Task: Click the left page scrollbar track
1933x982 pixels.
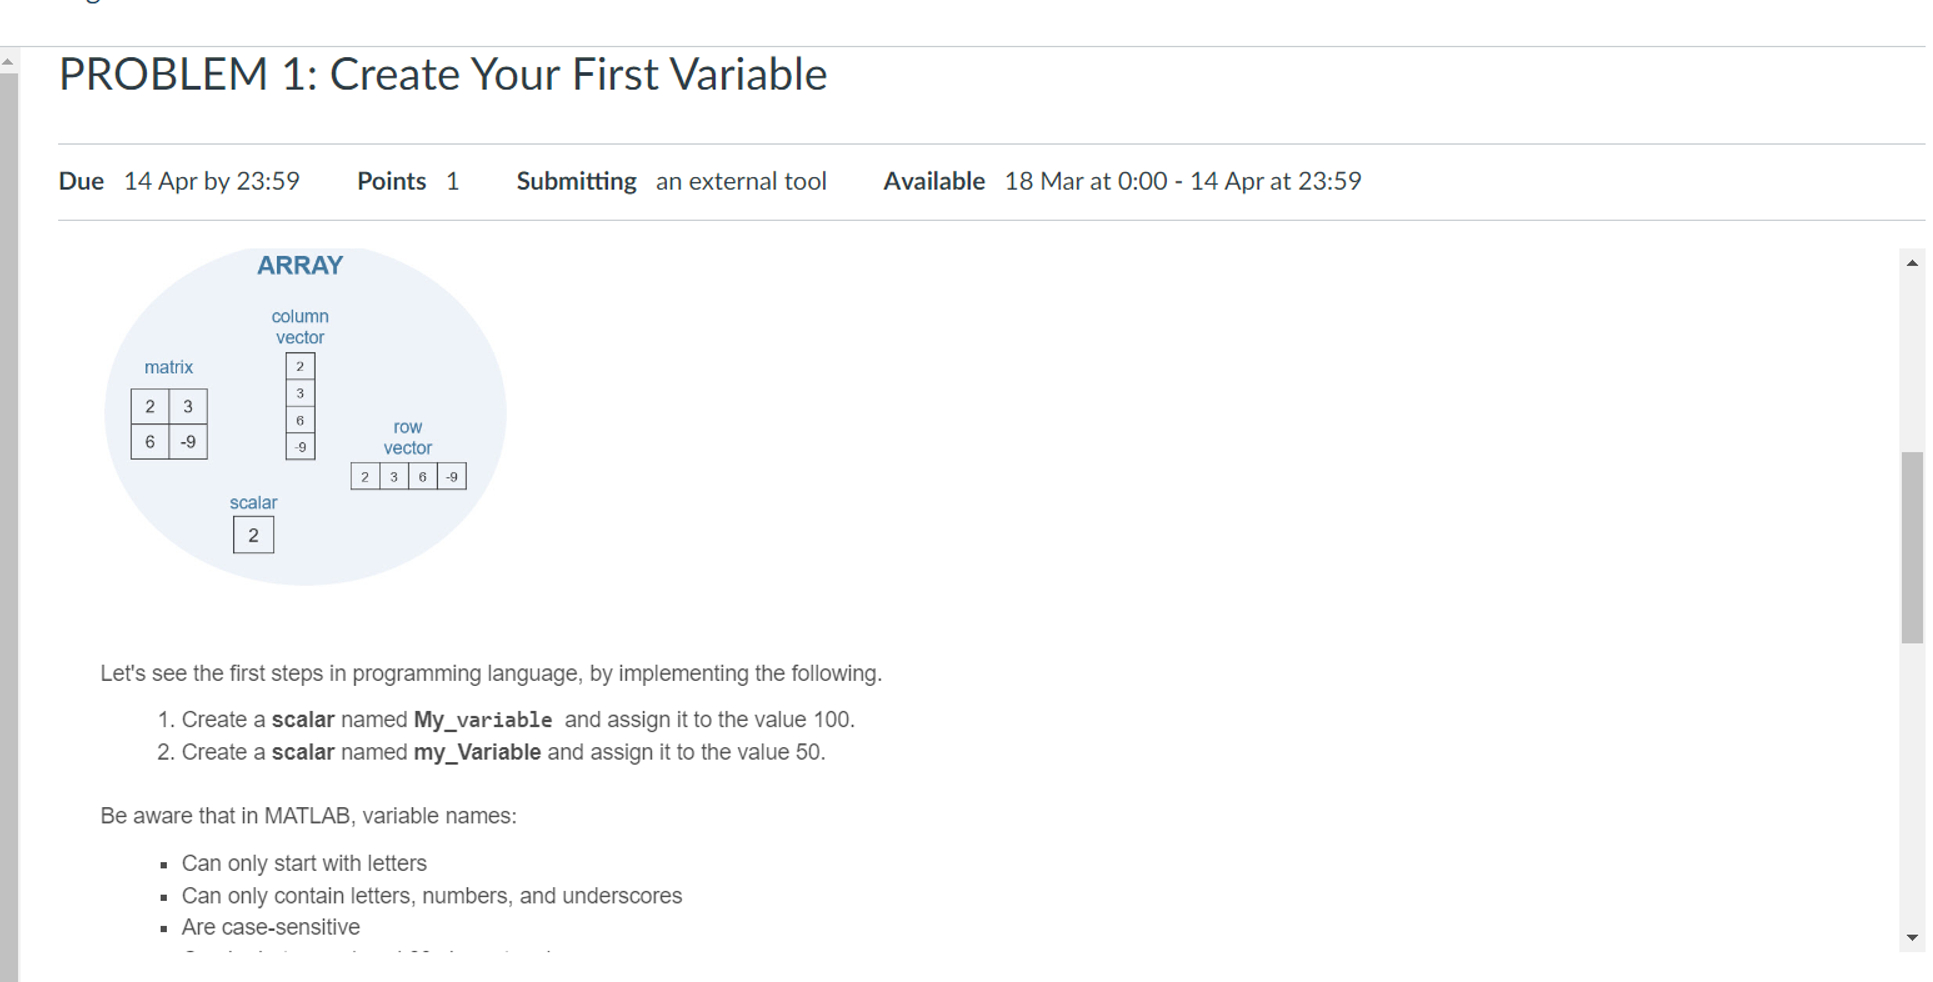Action: point(9,500)
